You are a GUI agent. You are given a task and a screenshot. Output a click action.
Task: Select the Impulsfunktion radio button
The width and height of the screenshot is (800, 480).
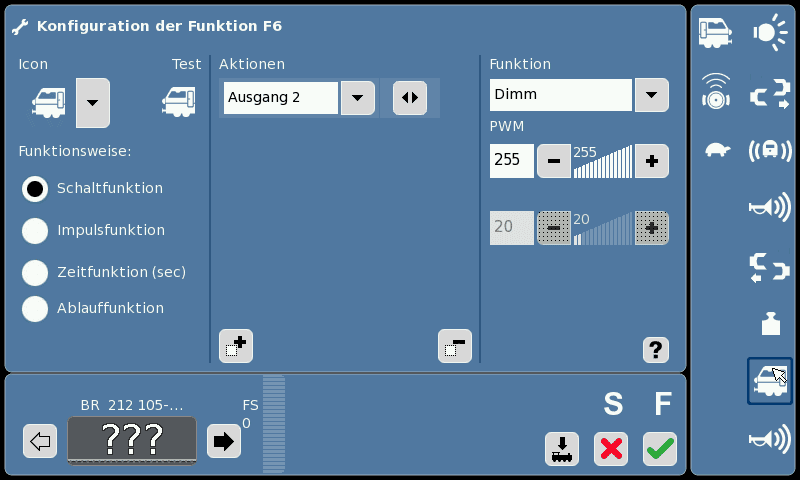pyautogui.click(x=35, y=231)
